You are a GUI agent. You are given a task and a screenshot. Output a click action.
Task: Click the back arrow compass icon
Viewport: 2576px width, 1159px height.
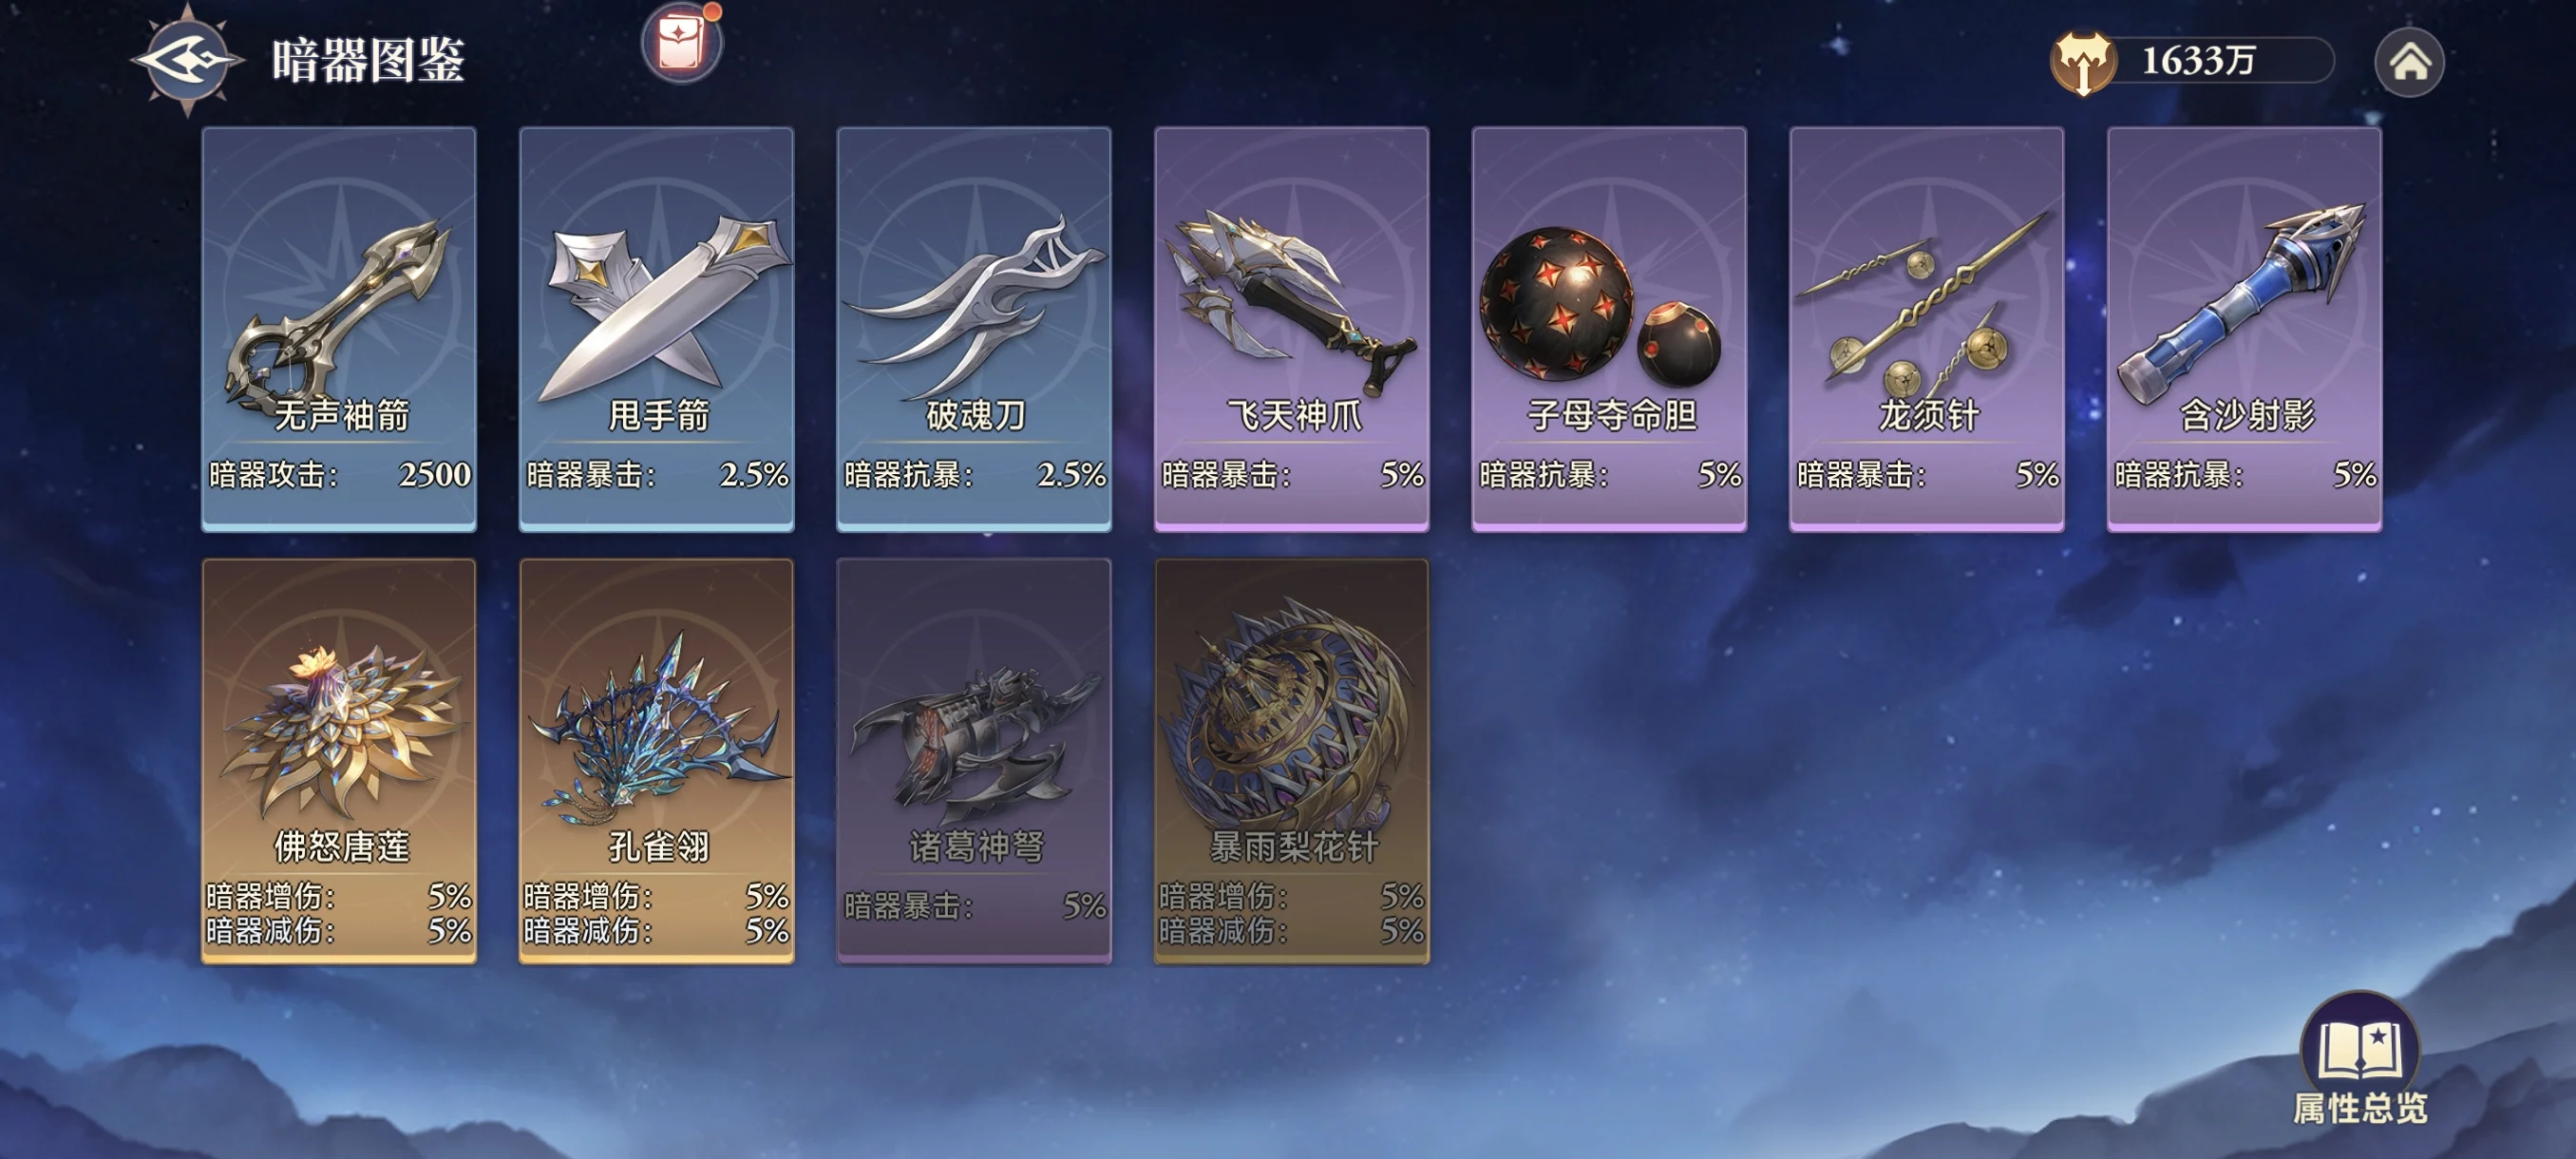187,60
